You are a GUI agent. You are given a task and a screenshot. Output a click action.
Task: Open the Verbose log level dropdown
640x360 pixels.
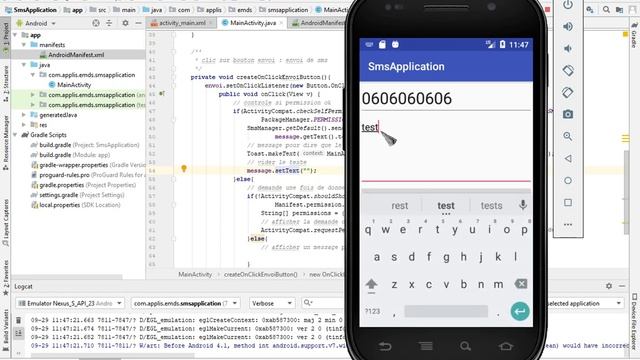(x=271, y=303)
